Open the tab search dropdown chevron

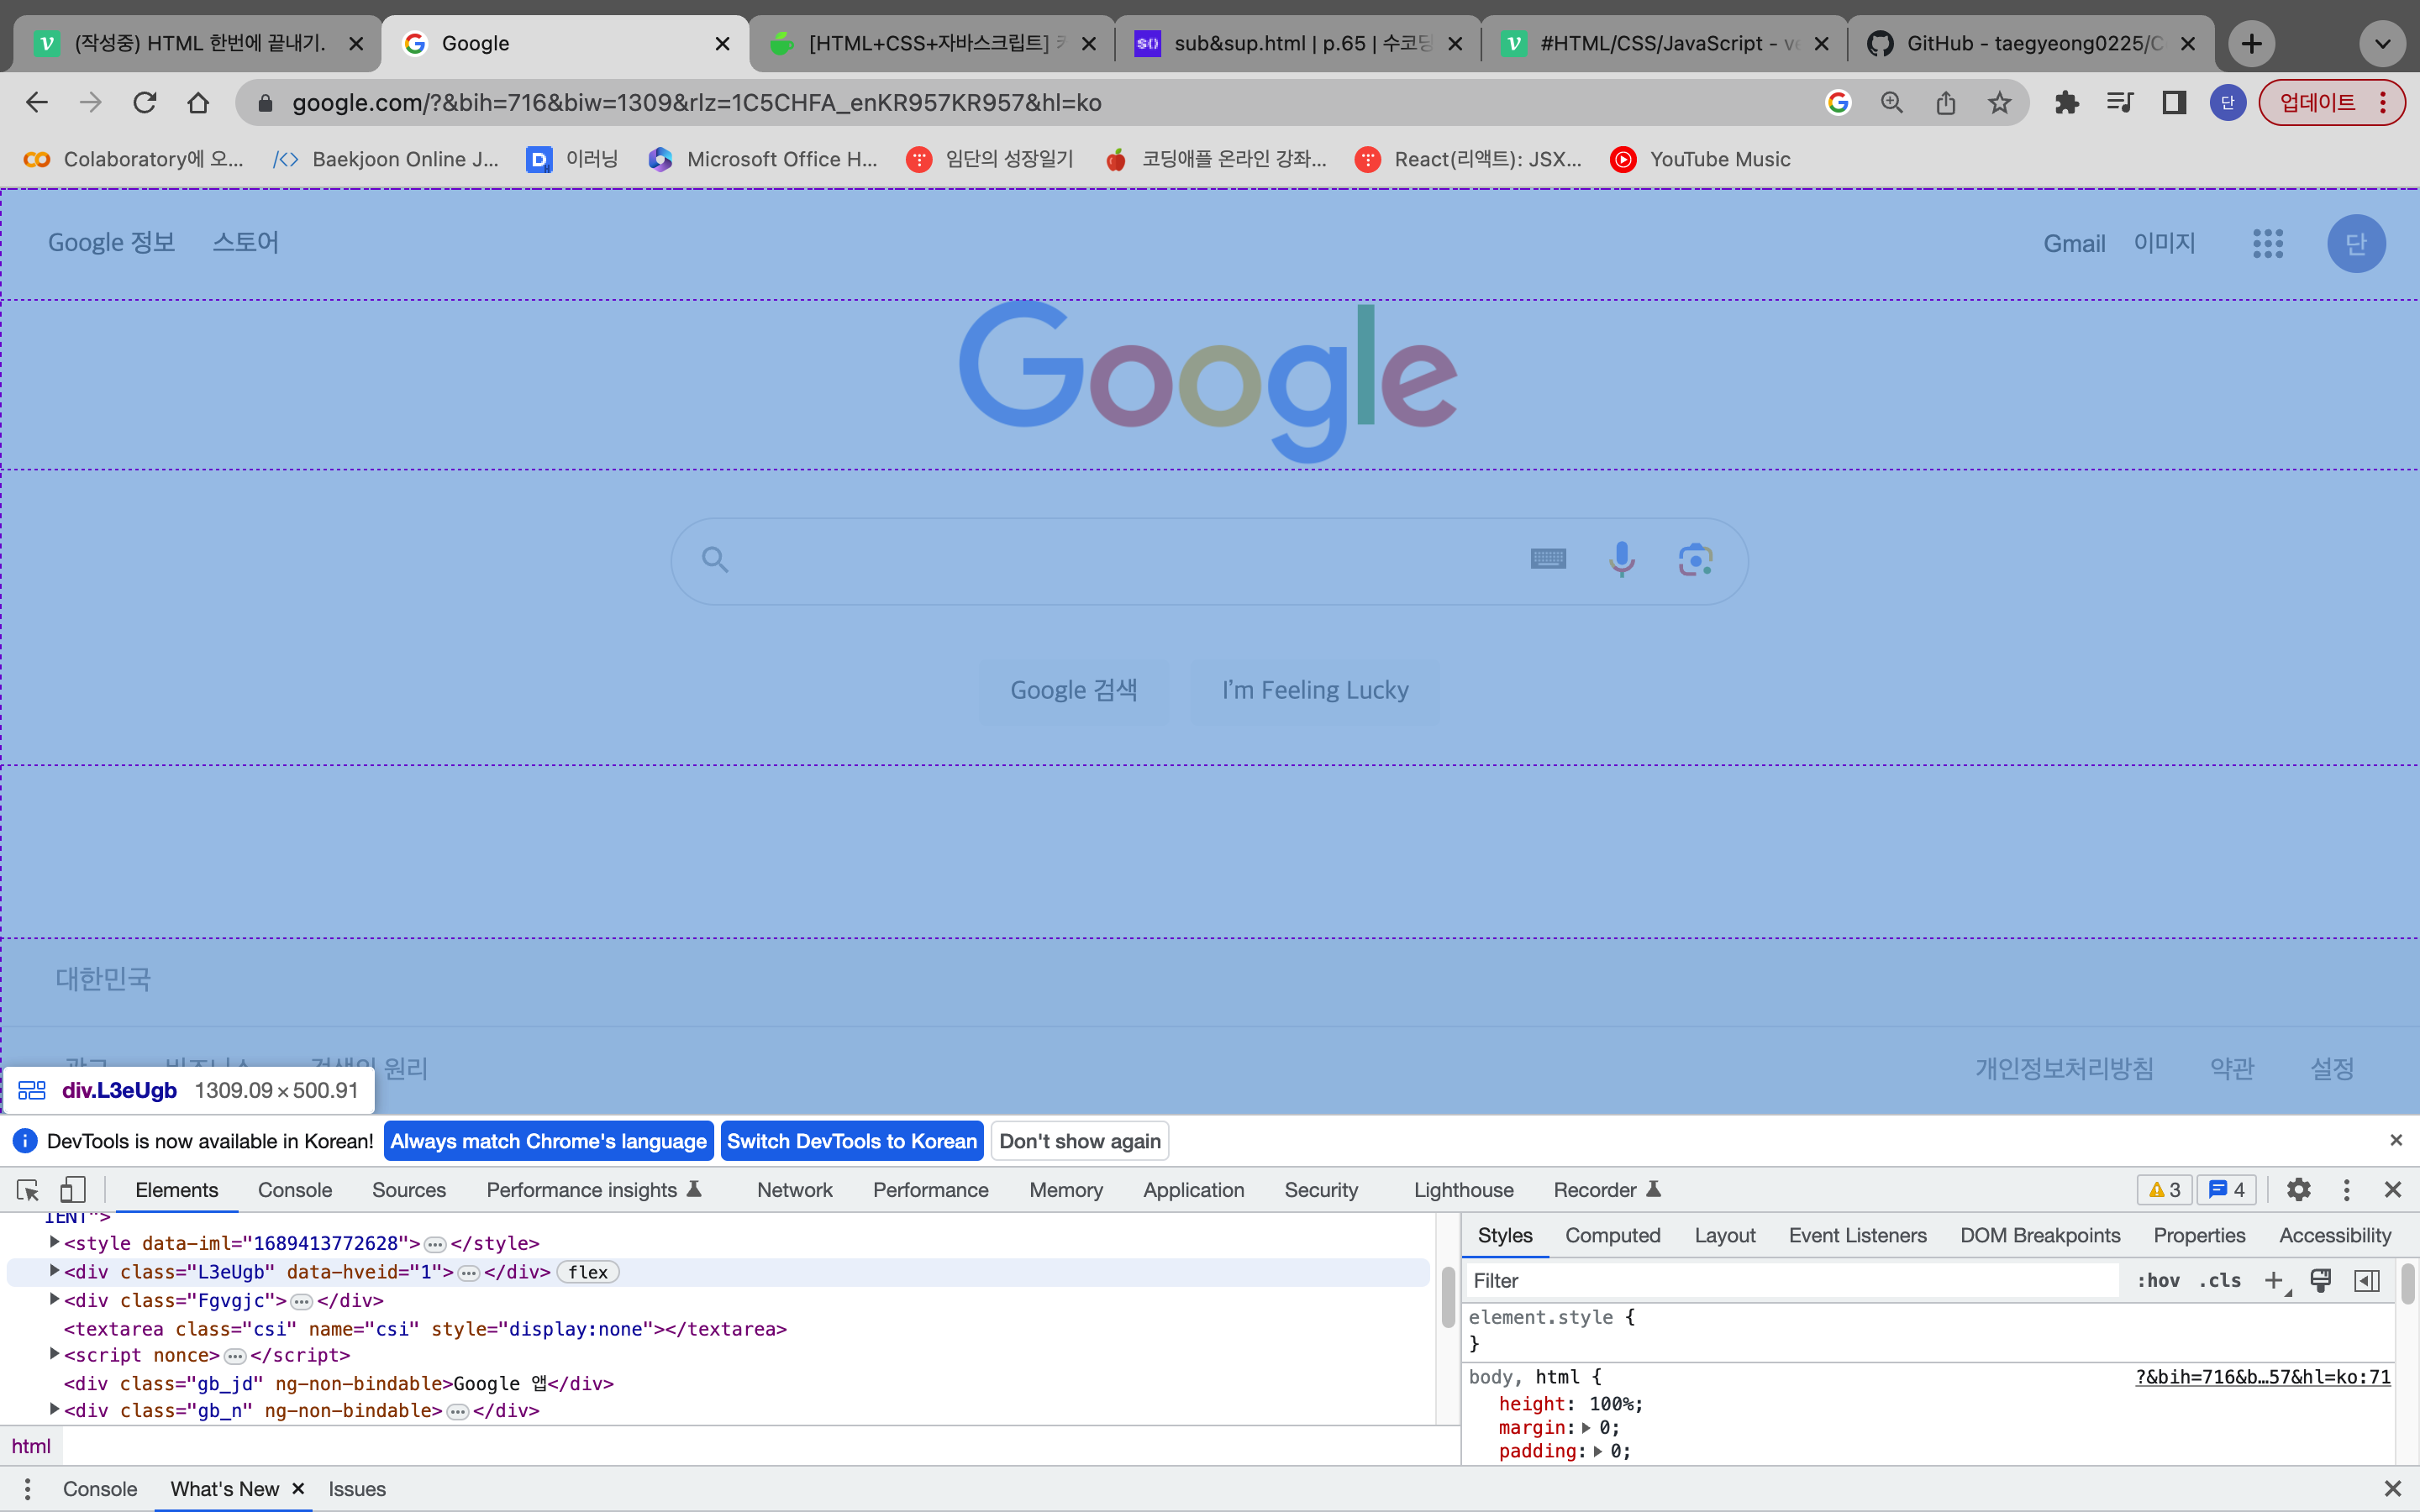pos(2383,43)
